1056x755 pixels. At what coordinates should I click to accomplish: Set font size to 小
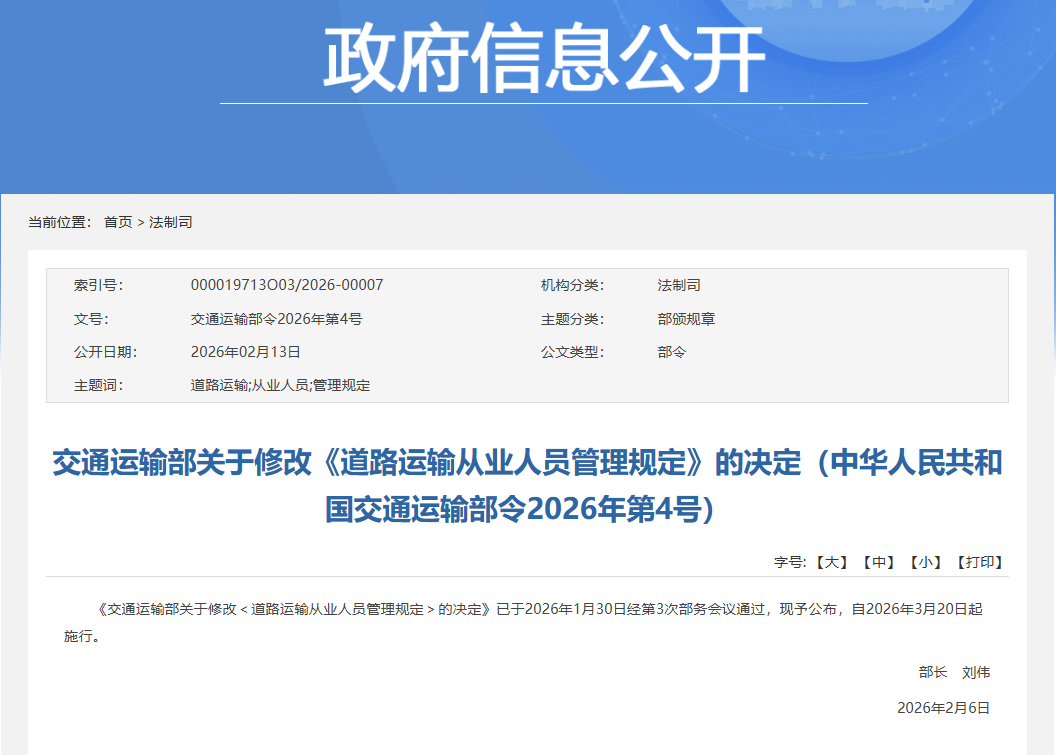pos(926,562)
